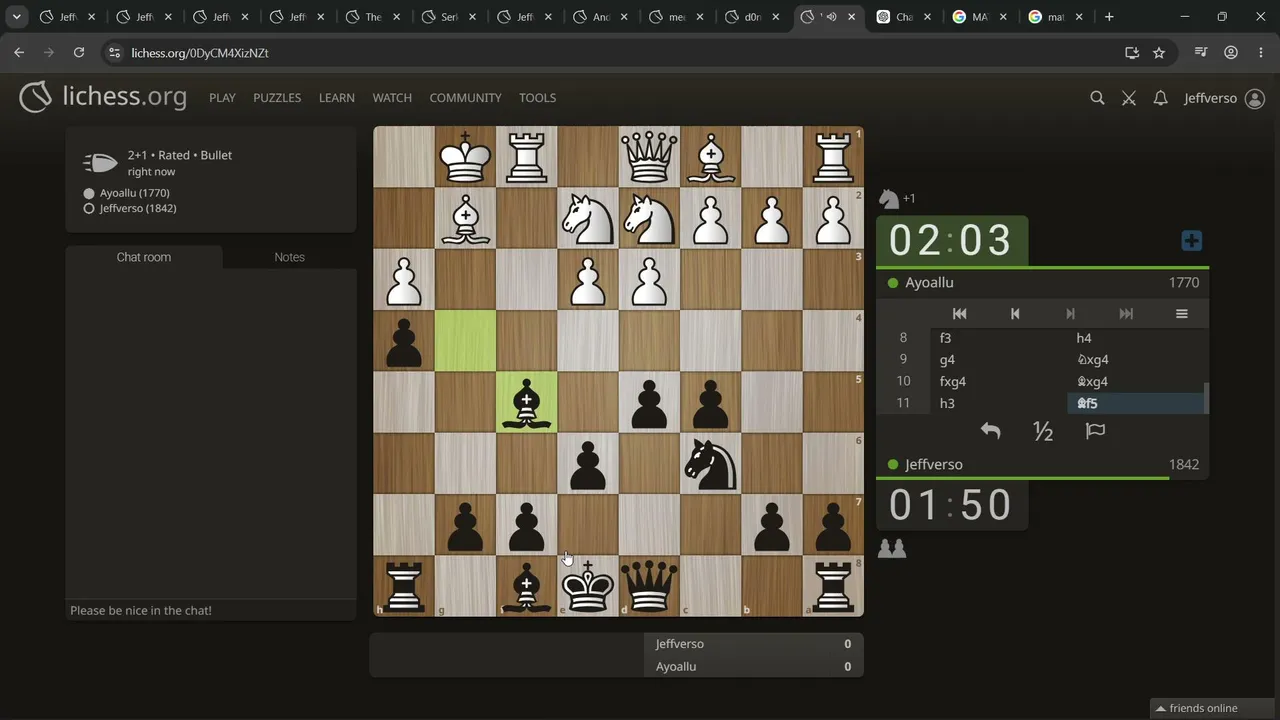Select the white queen on d1
This screenshot has width=1280, height=720.
pyautogui.click(x=649, y=157)
